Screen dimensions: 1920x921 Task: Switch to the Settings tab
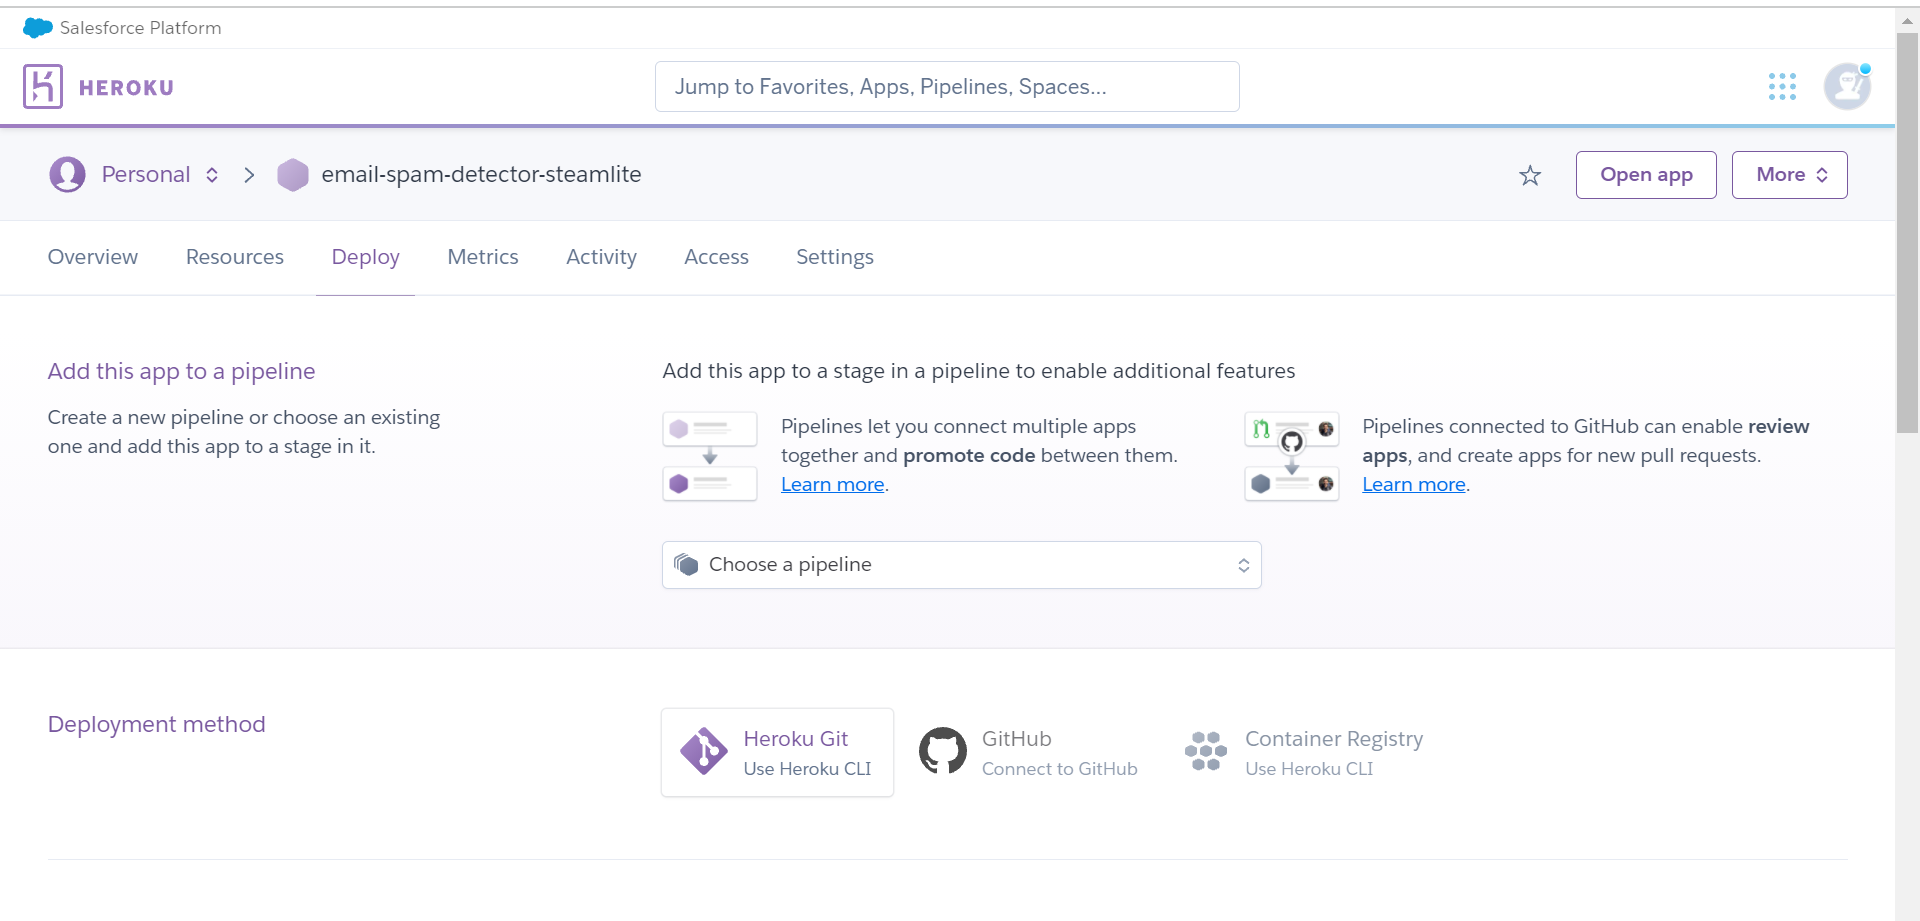pos(835,257)
